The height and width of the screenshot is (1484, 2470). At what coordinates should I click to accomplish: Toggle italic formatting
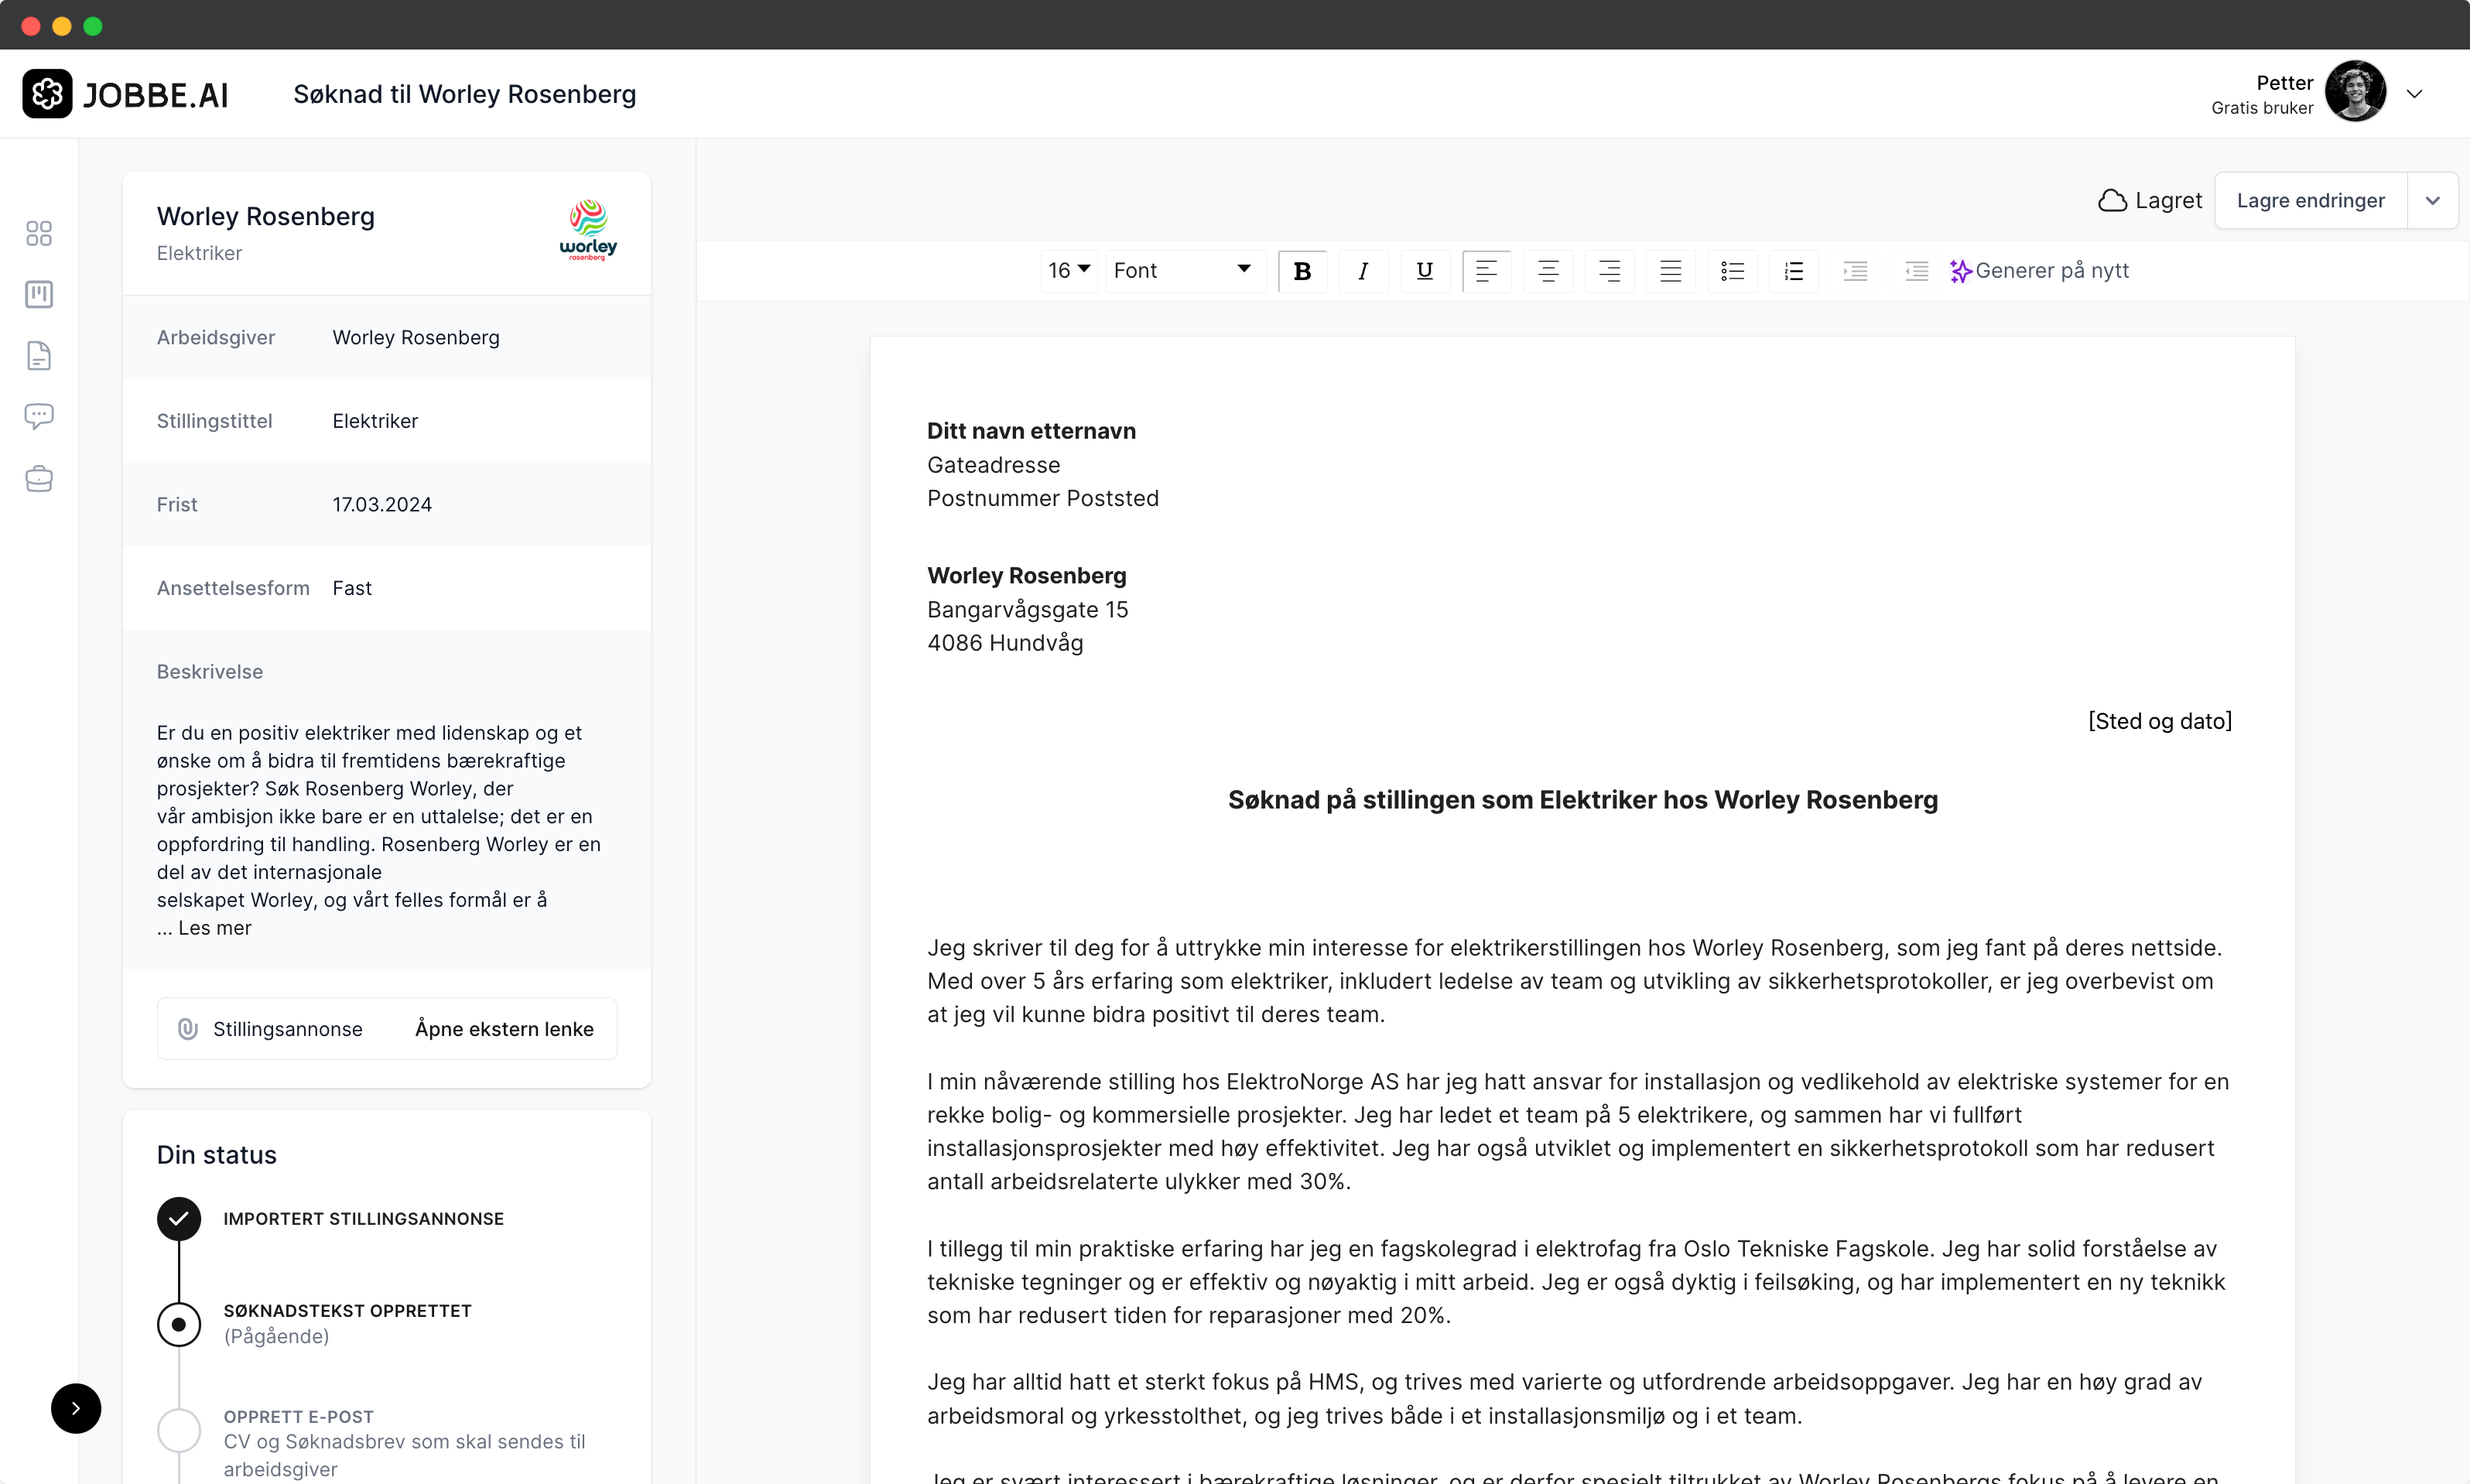tap(1363, 271)
